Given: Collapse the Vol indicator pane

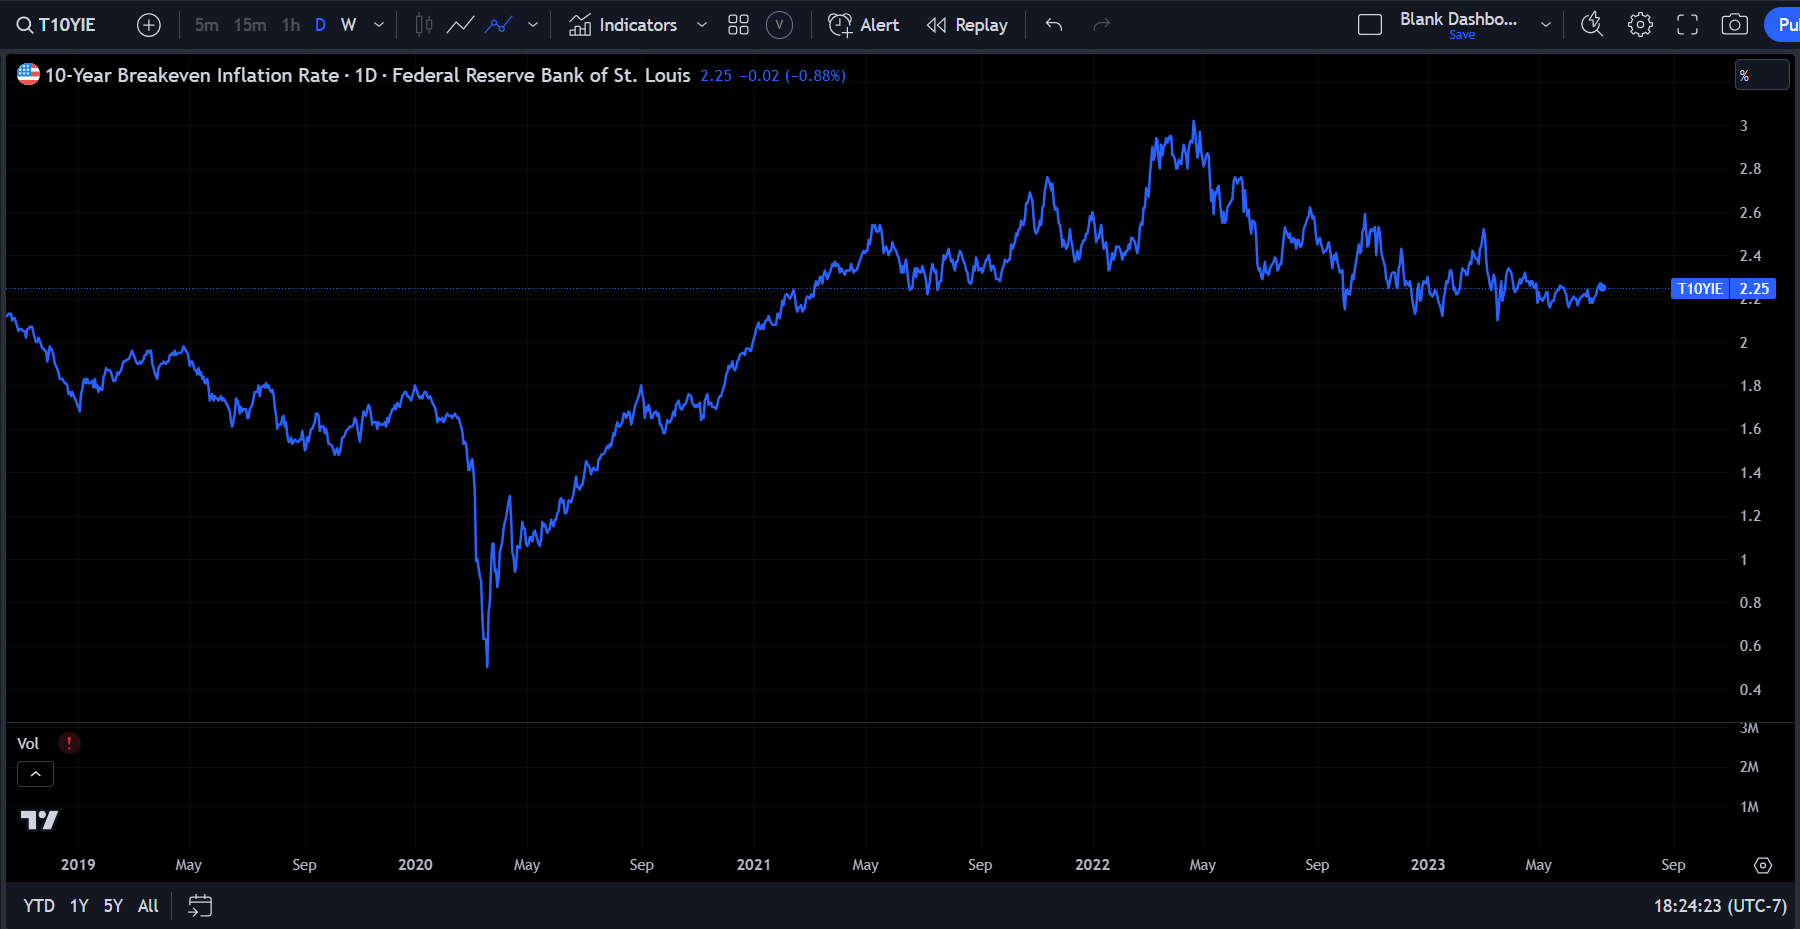Looking at the screenshot, I should (35, 773).
